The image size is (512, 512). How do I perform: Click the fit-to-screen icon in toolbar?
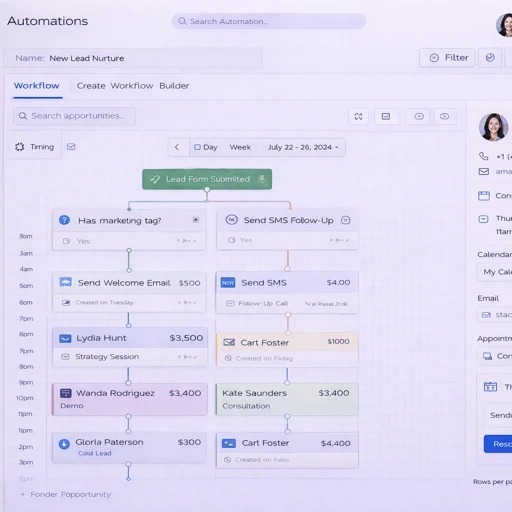[x=358, y=116]
